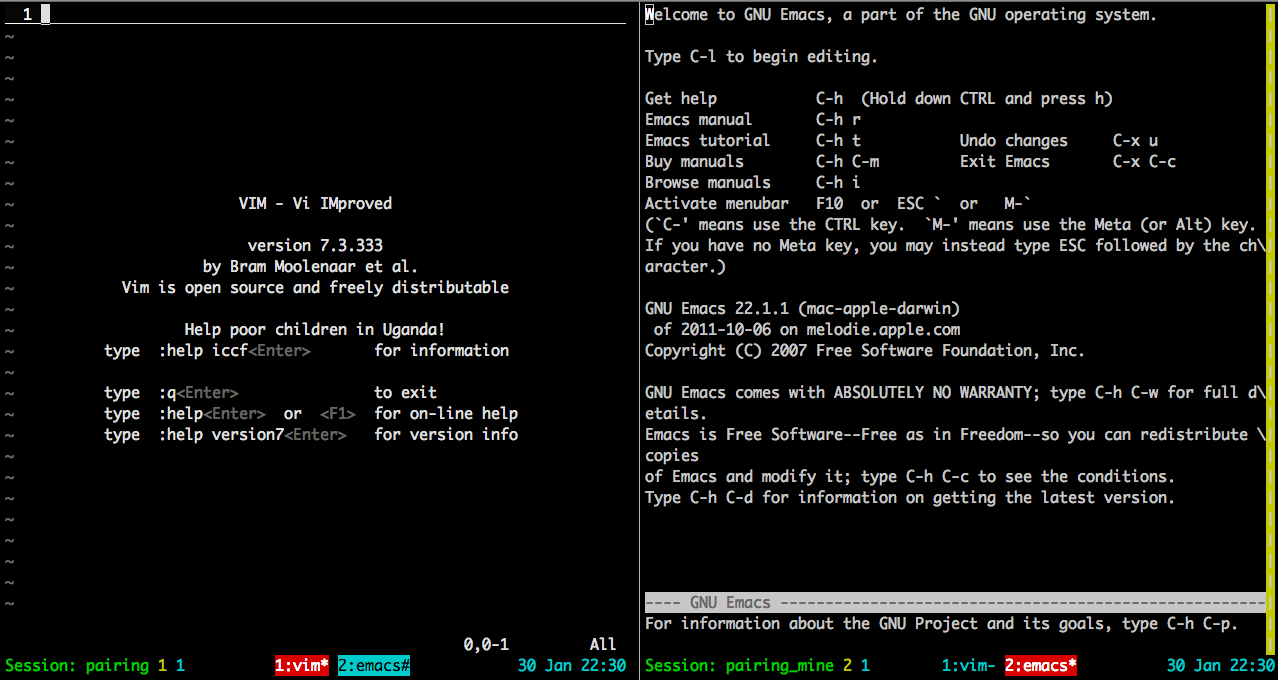Place cursor on Vim line number 1
This screenshot has width=1278, height=680.
[27, 14]
